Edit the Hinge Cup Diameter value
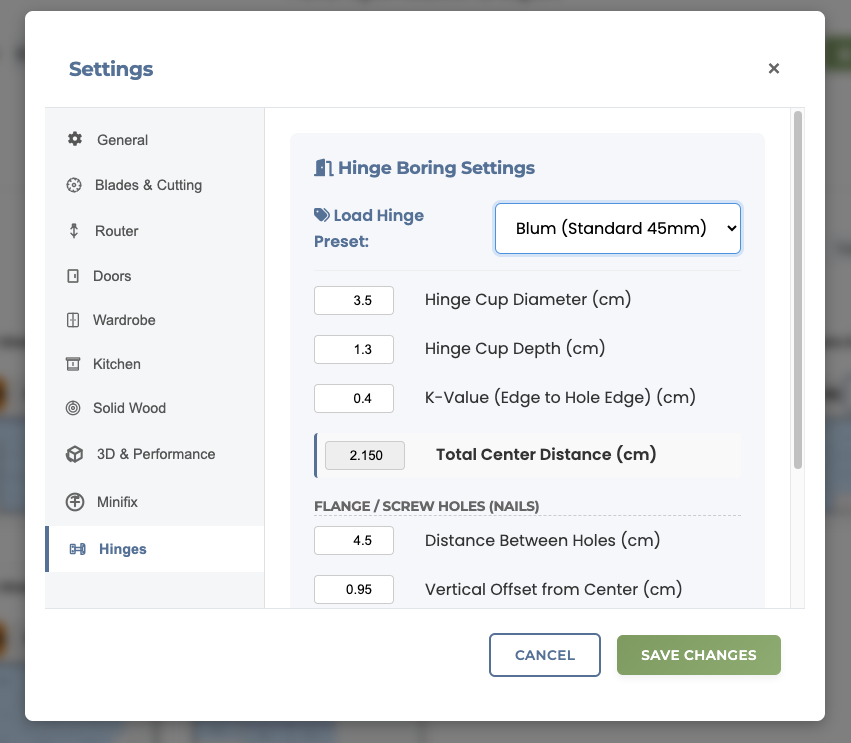 click(354, 300)
